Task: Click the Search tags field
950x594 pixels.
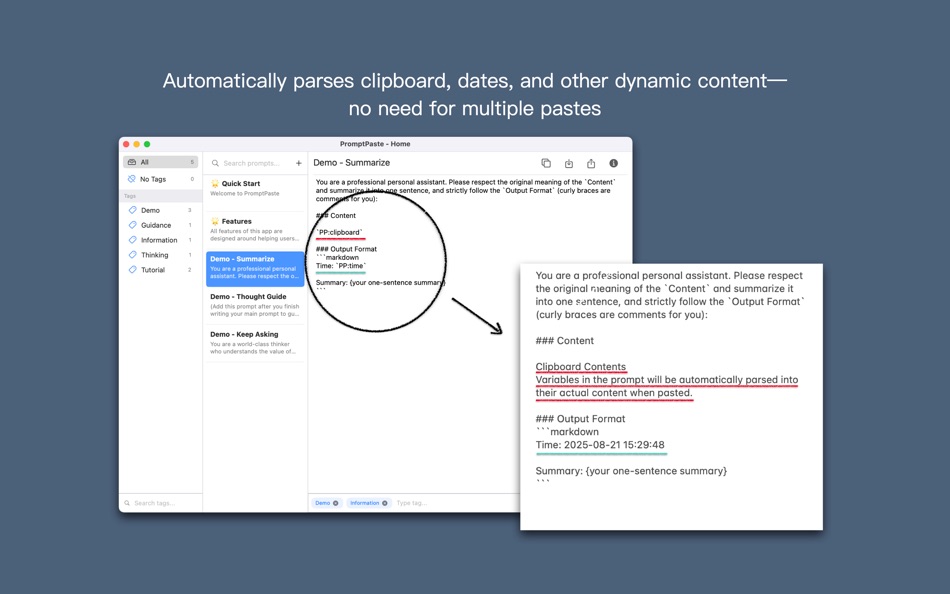Action: point(161,503)
